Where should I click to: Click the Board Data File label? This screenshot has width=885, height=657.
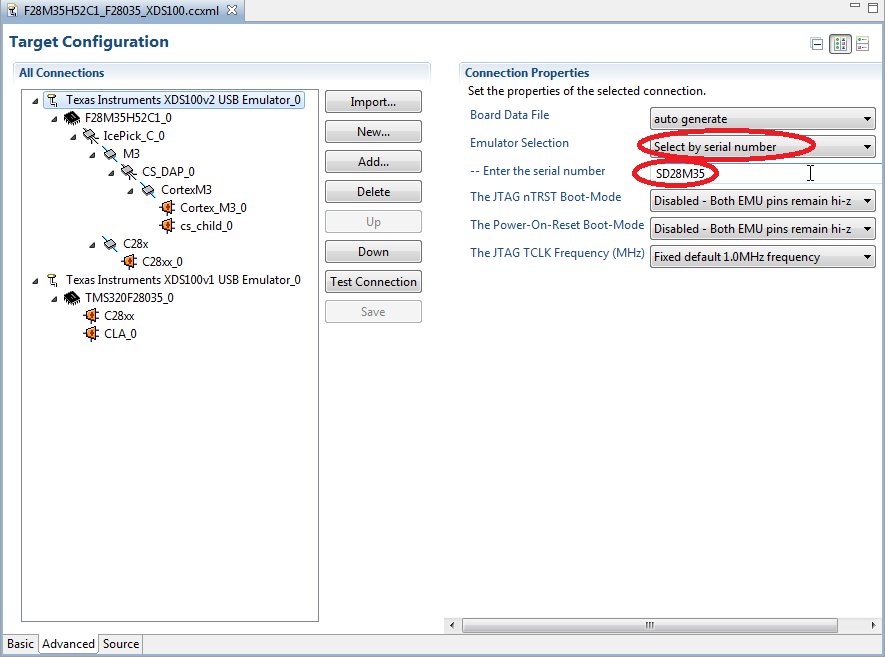pyautogui.click(x=510, y=115)
